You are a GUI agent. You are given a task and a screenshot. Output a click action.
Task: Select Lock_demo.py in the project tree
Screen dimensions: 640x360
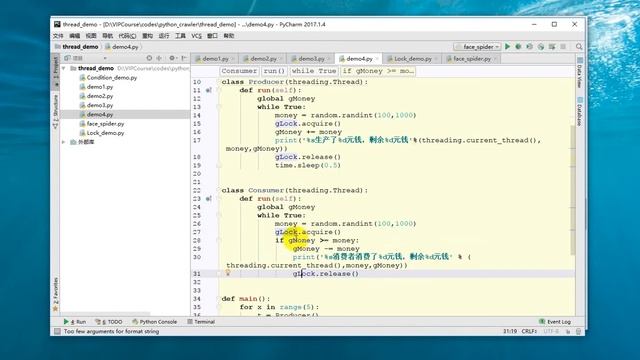pos(105,133)
